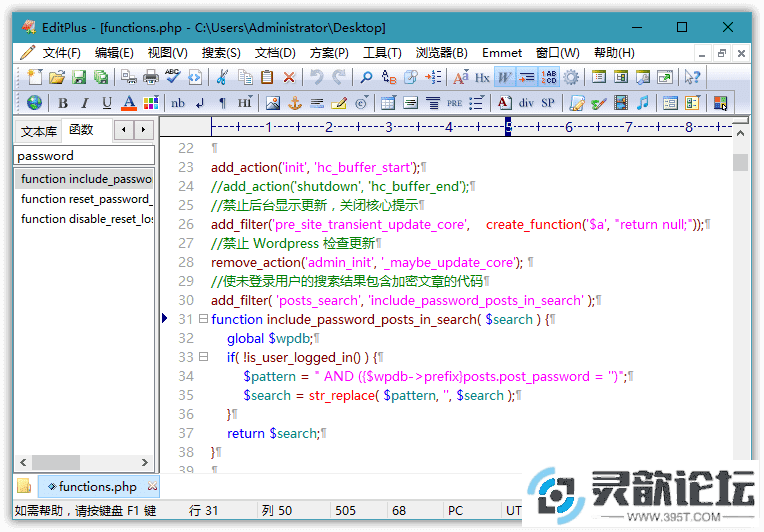Toggle the Directory window icon
This screenshot has width=764, height=532.
[621, 77]
